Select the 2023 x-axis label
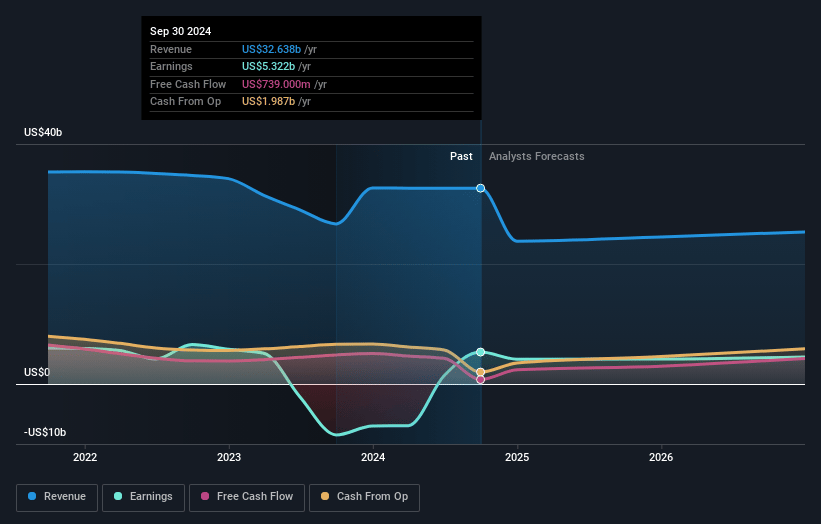The height and width of the screenshot is (524, 821). point(229,457)
